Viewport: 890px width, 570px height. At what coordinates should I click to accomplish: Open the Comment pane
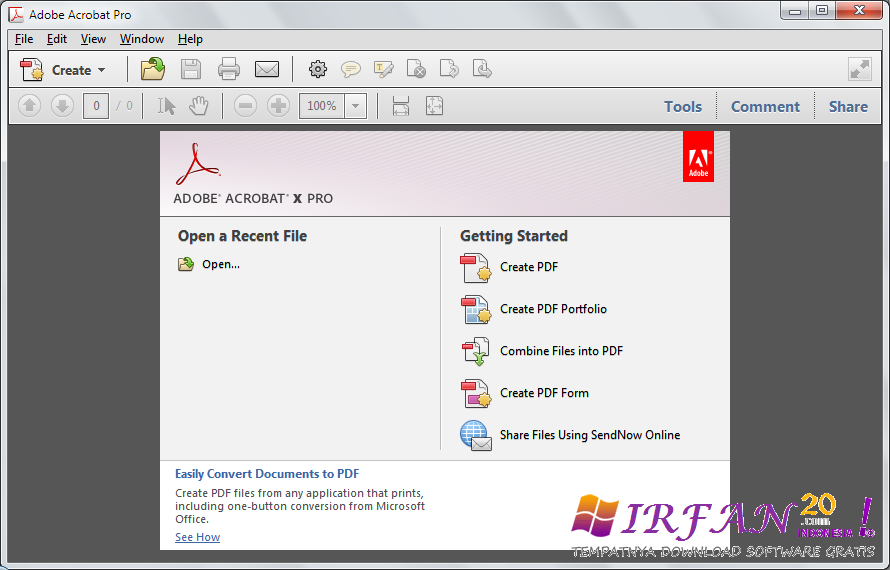765,107
